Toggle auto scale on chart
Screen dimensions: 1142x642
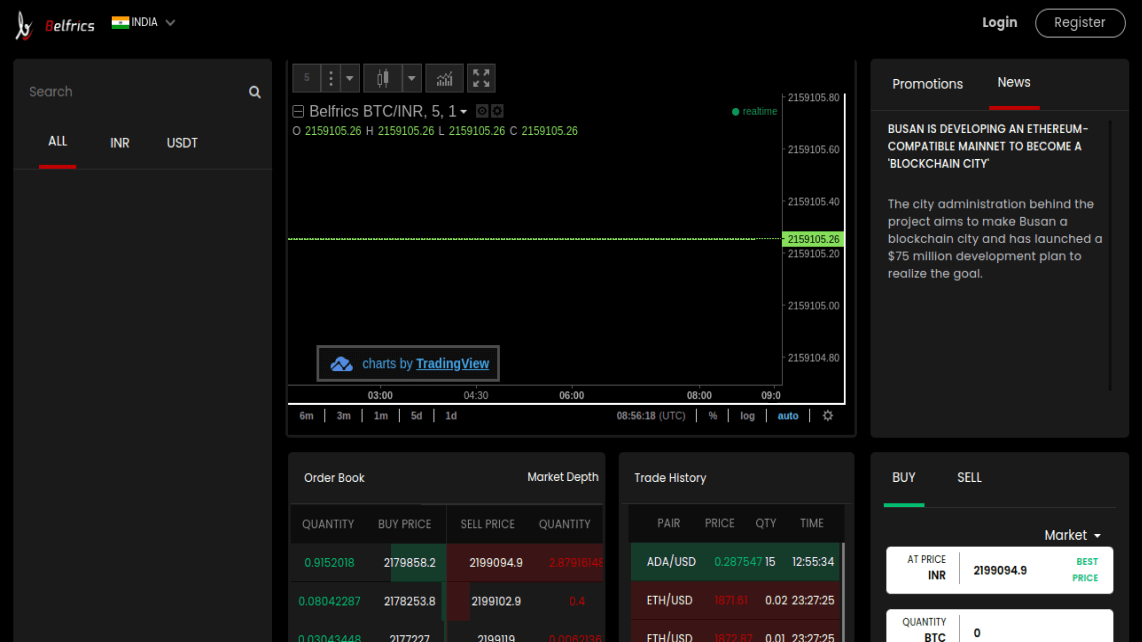click(788, 415)
